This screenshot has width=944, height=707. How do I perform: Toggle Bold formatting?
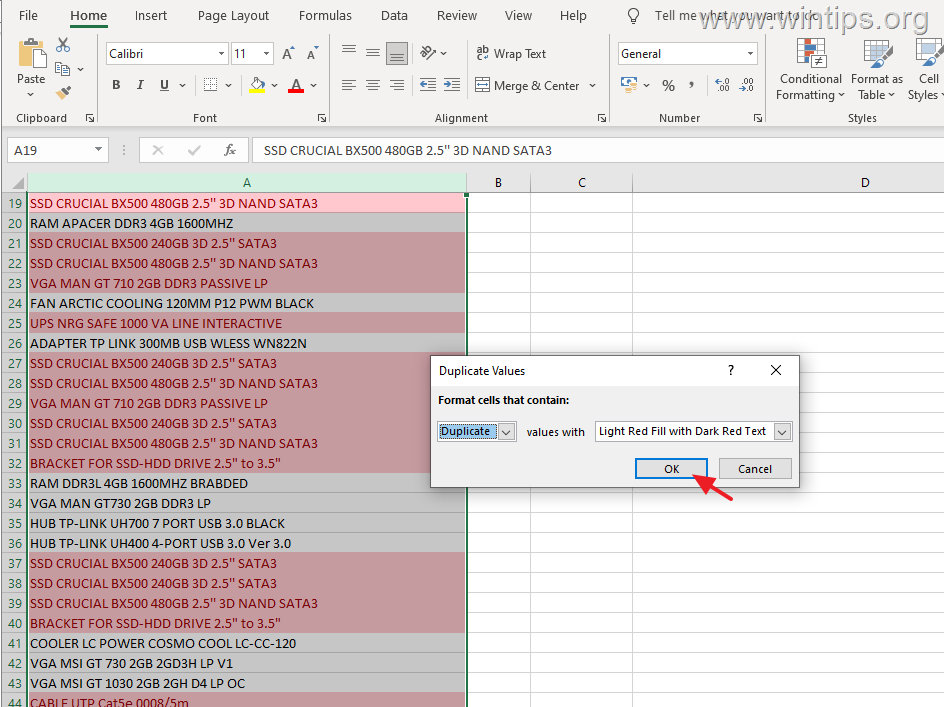point(116,86)
